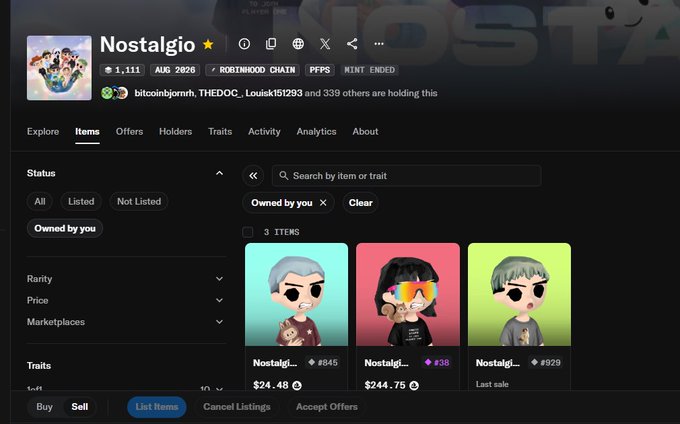
Task: Open the rainbow-visor NFT with pink background
Action: point(408,294)
